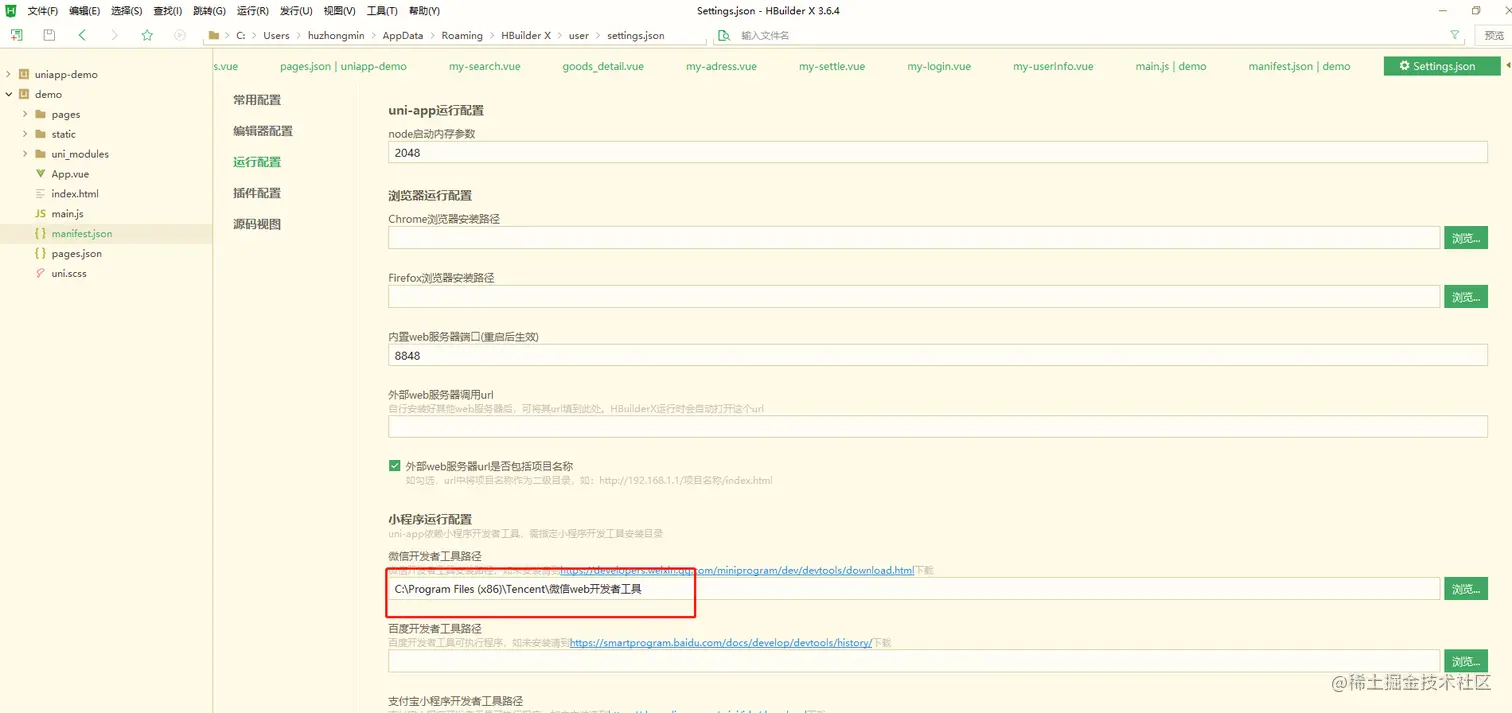Viewport: 1512px width, 713px height.
Task: Switch to my-login.vue tab
Action: pos(939,66)
